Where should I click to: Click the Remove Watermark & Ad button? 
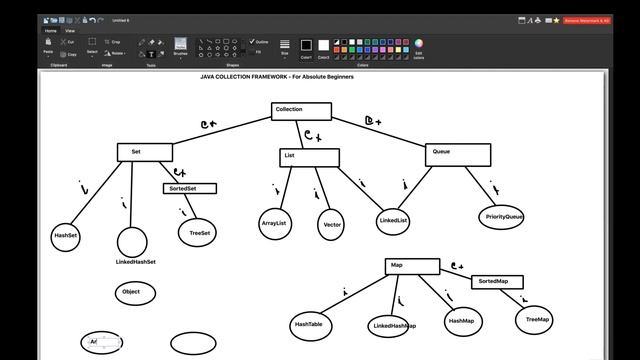coord(587,20)
